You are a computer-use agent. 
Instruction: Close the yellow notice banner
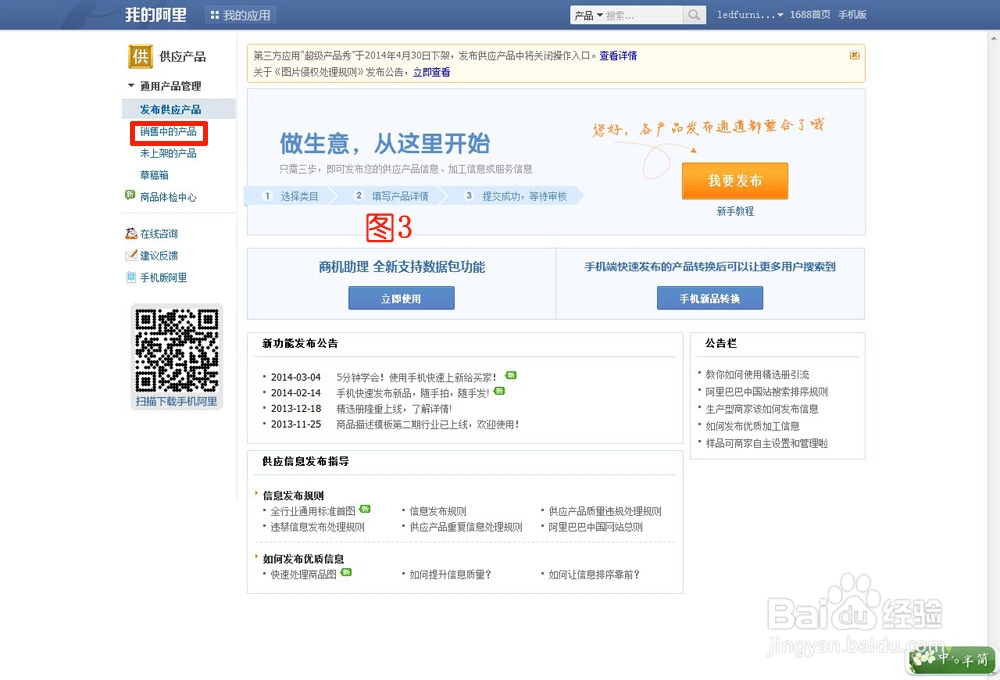point(854,55)
